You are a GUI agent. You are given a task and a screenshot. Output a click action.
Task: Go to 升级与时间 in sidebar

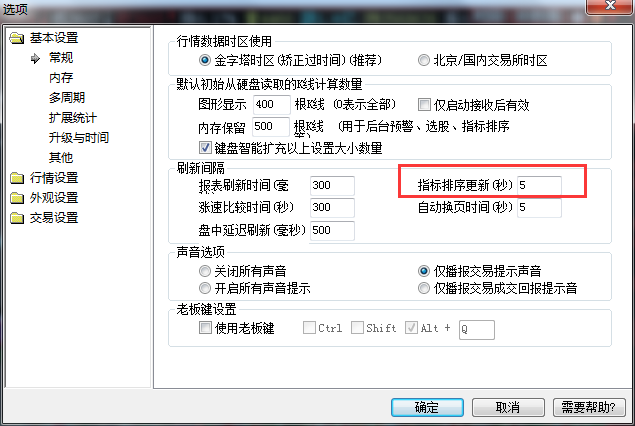tap(79, 137)
